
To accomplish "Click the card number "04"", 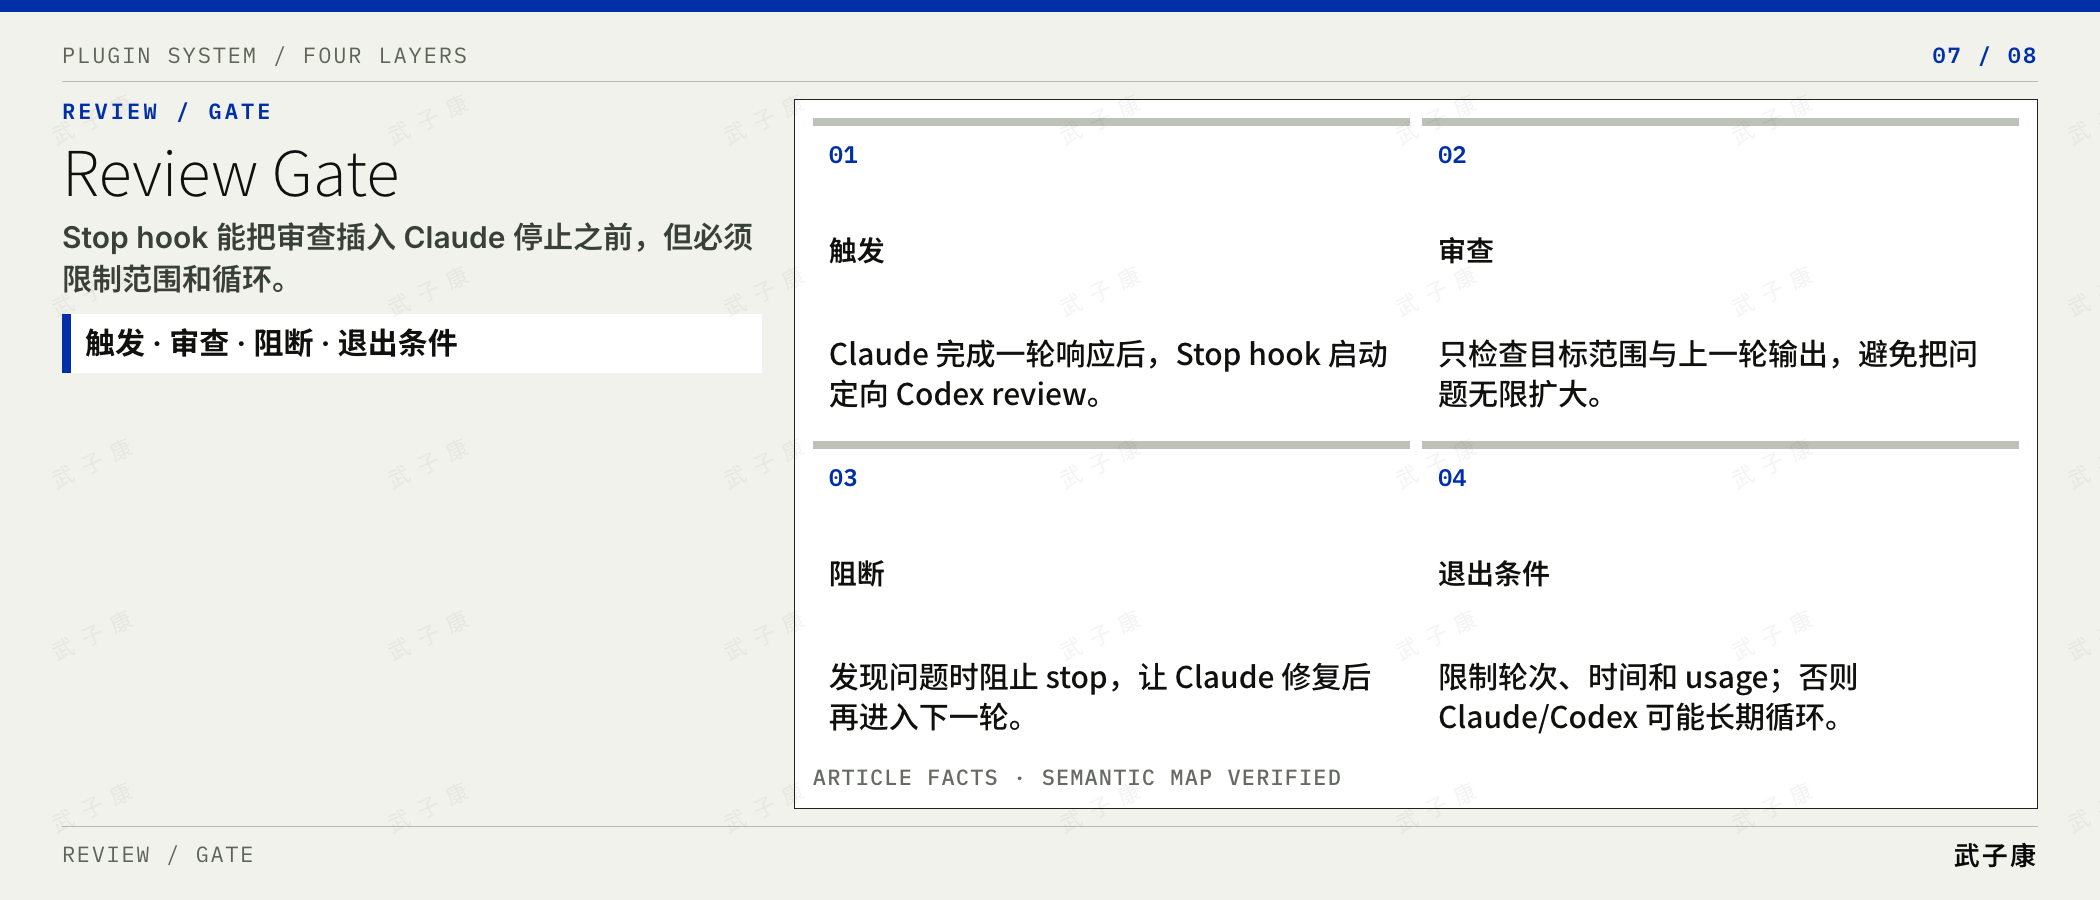I will (x=1452, y=479).
